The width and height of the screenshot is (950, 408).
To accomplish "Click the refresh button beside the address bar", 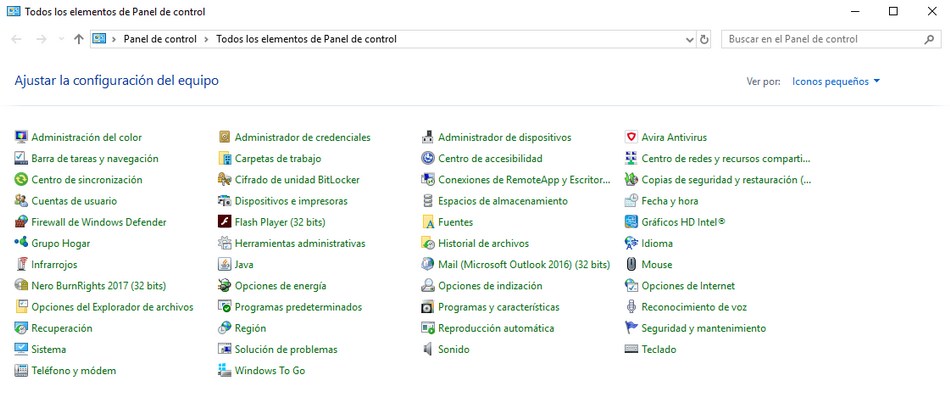I will (x=704, y=39).
